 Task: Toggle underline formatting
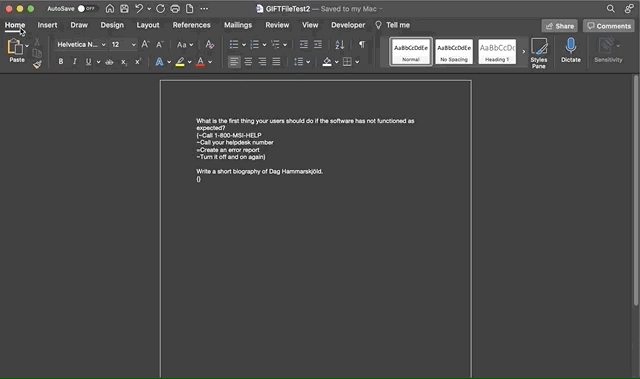[x=88, y=62]
